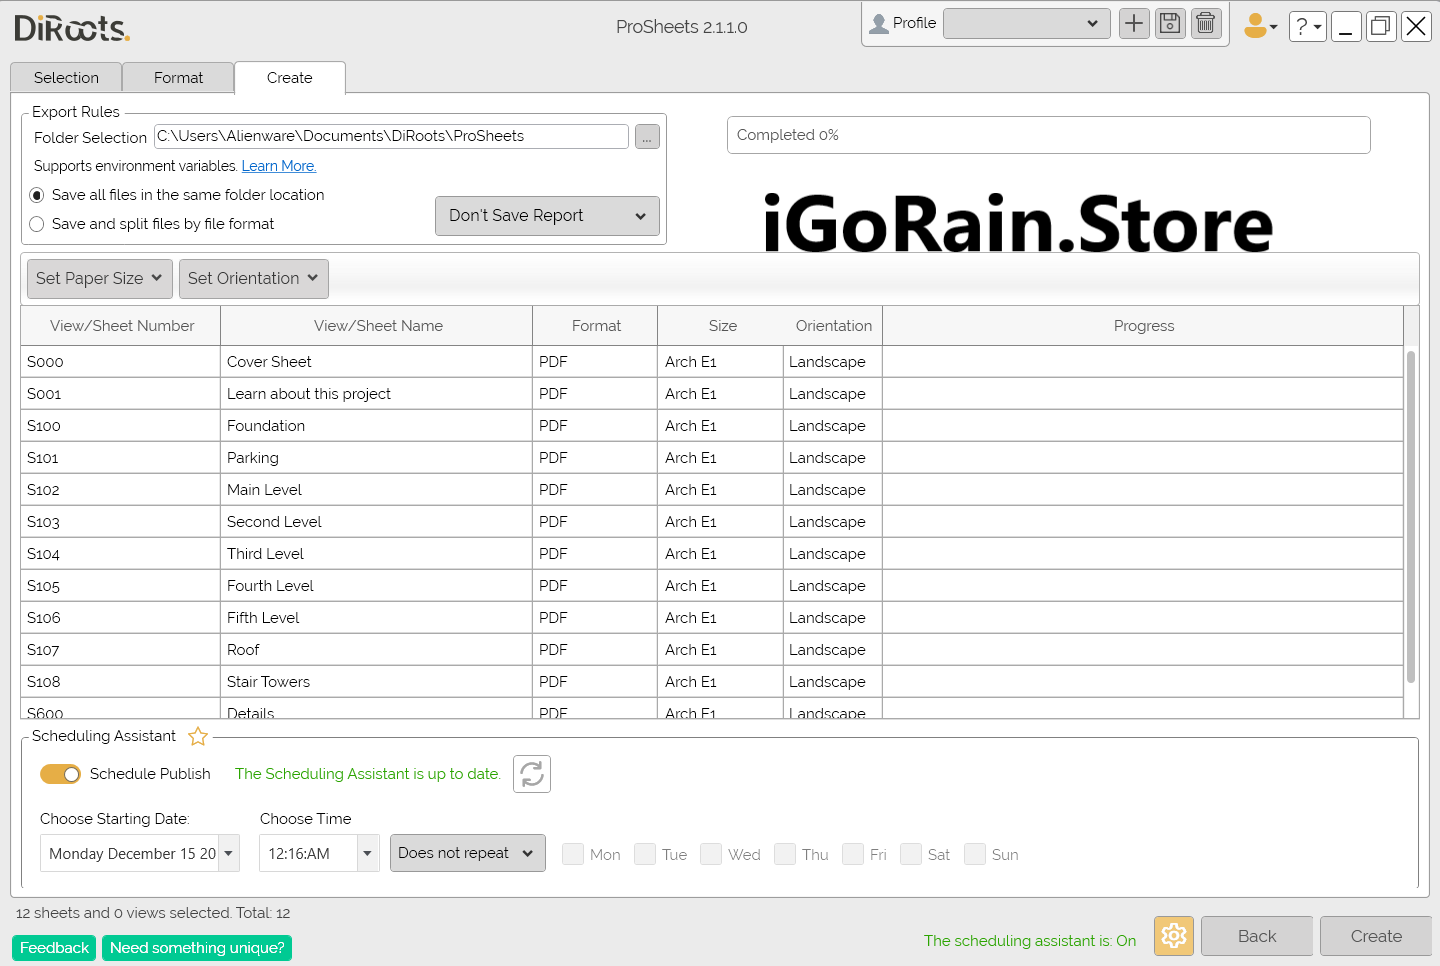Click the Learn More link
Viewport: 1440px width, 966px height.
click(x=279, y=166)
